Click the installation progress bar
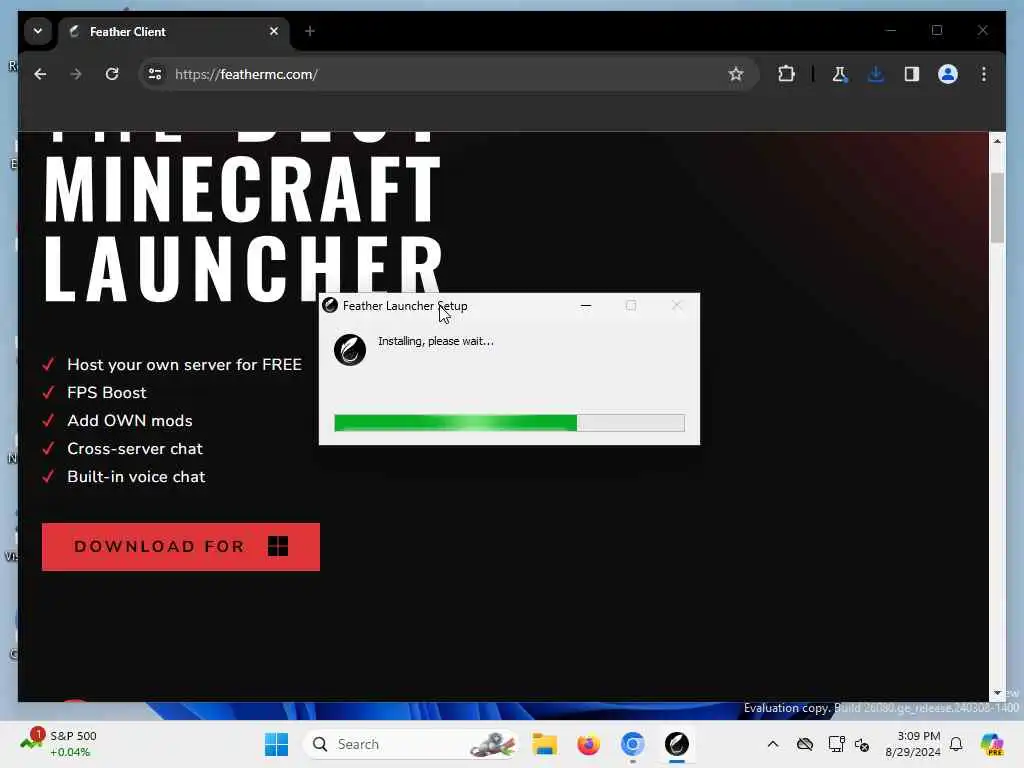The image size is (1024, 768). [x=509, y=423]
